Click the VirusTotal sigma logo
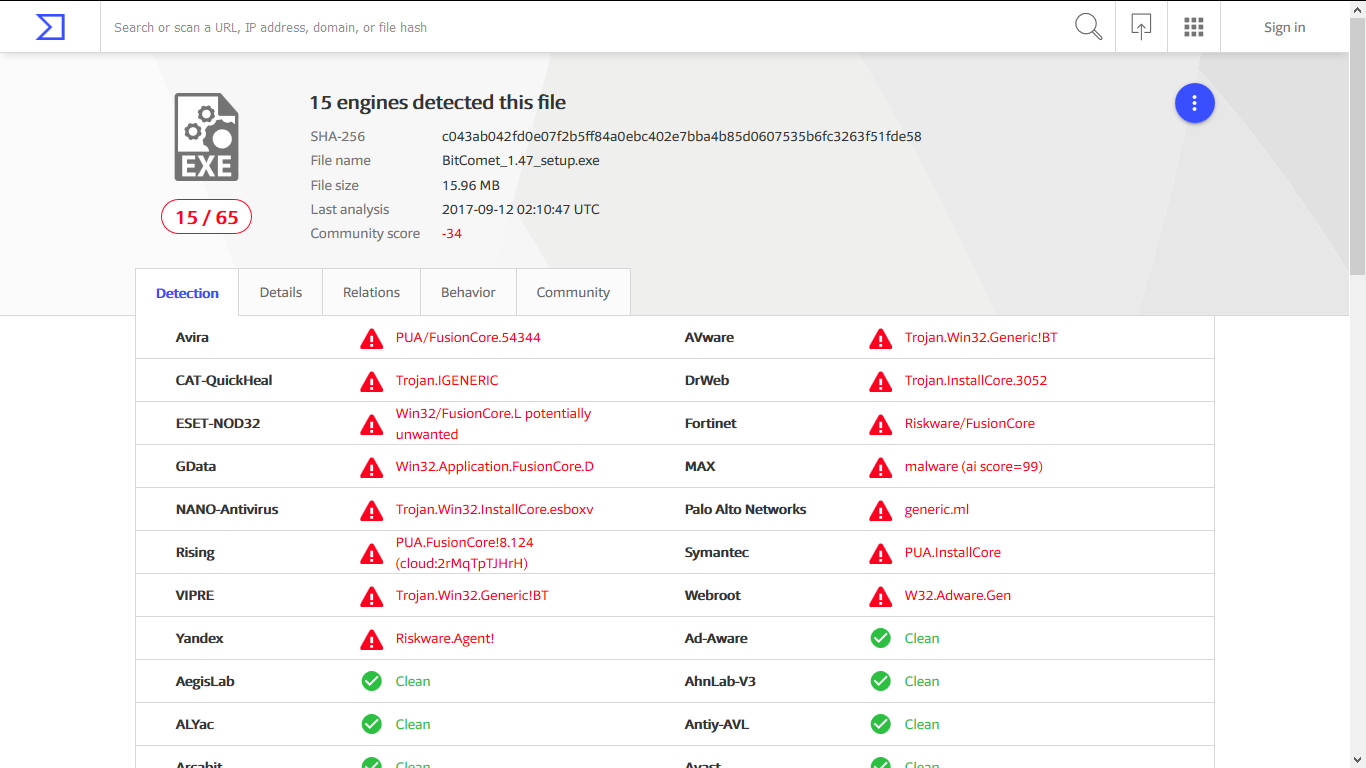1366x768 pixels. [50, 27]
